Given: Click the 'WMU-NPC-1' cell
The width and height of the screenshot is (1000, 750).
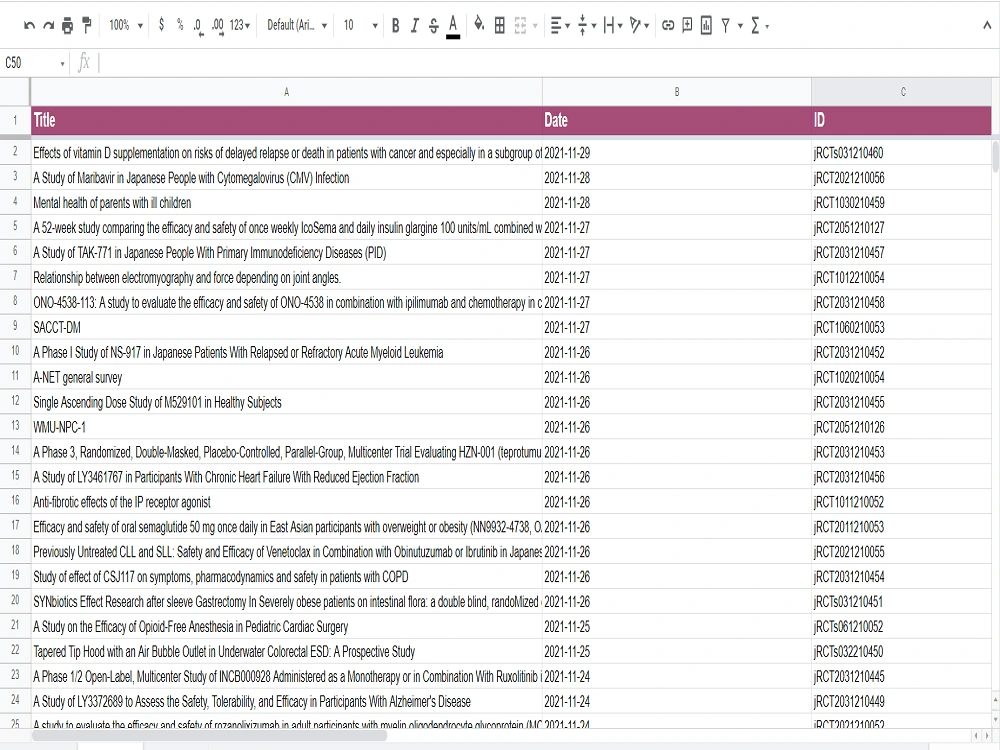Looking at the screenshot, I should (286, 427).
